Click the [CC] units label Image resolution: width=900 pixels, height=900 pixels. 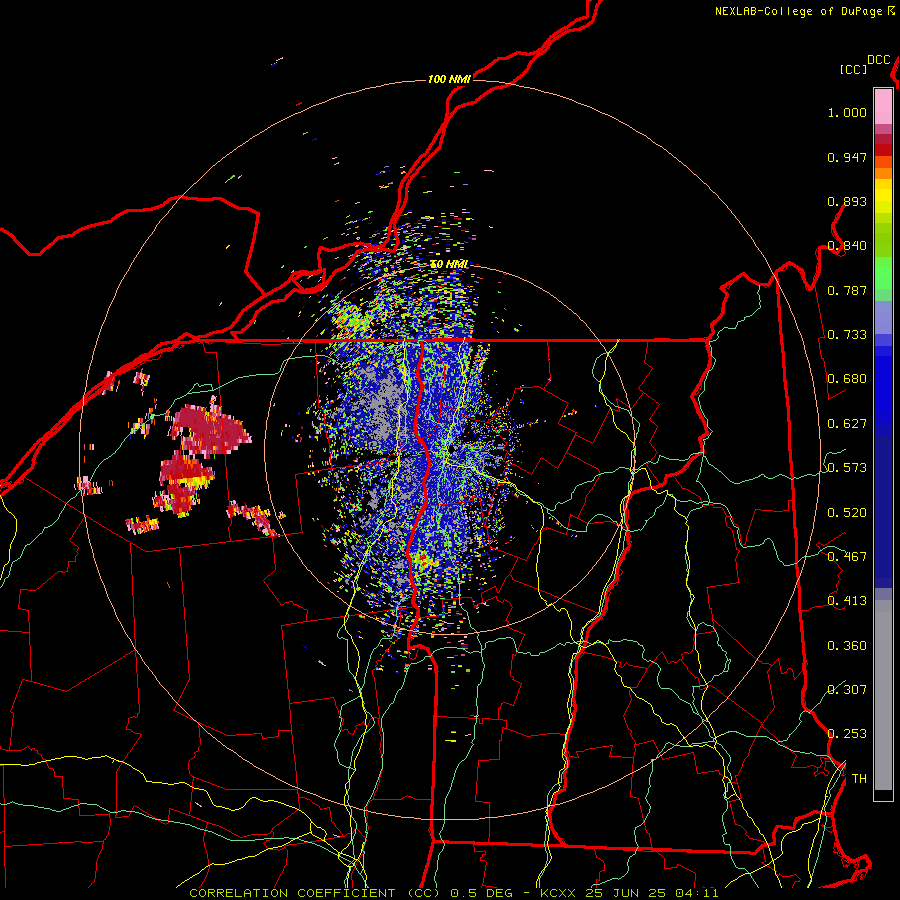pos(853,69)
